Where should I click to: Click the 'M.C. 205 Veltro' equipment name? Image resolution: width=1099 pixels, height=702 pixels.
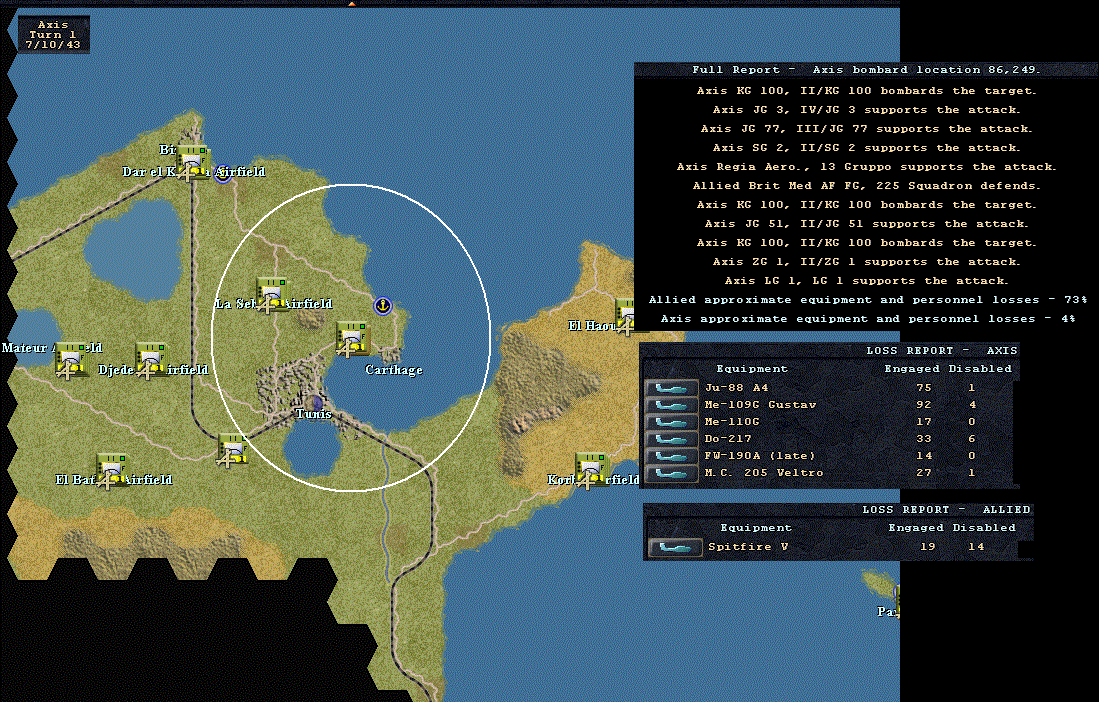764,472
